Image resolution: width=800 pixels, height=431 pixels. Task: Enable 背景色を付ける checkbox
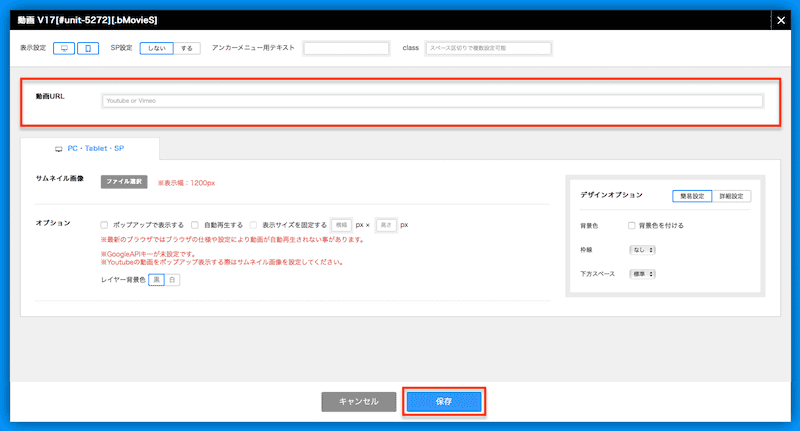click(632, 225)
